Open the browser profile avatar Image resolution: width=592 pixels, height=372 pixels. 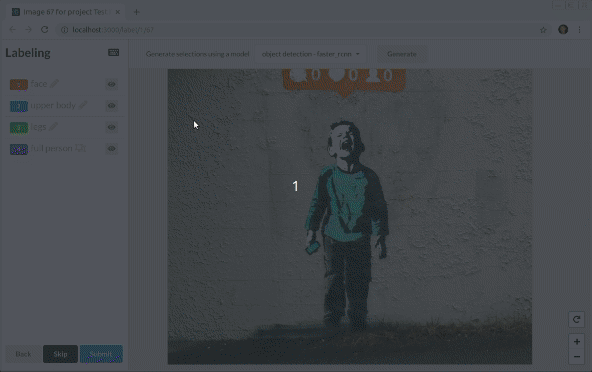(563, 29)
